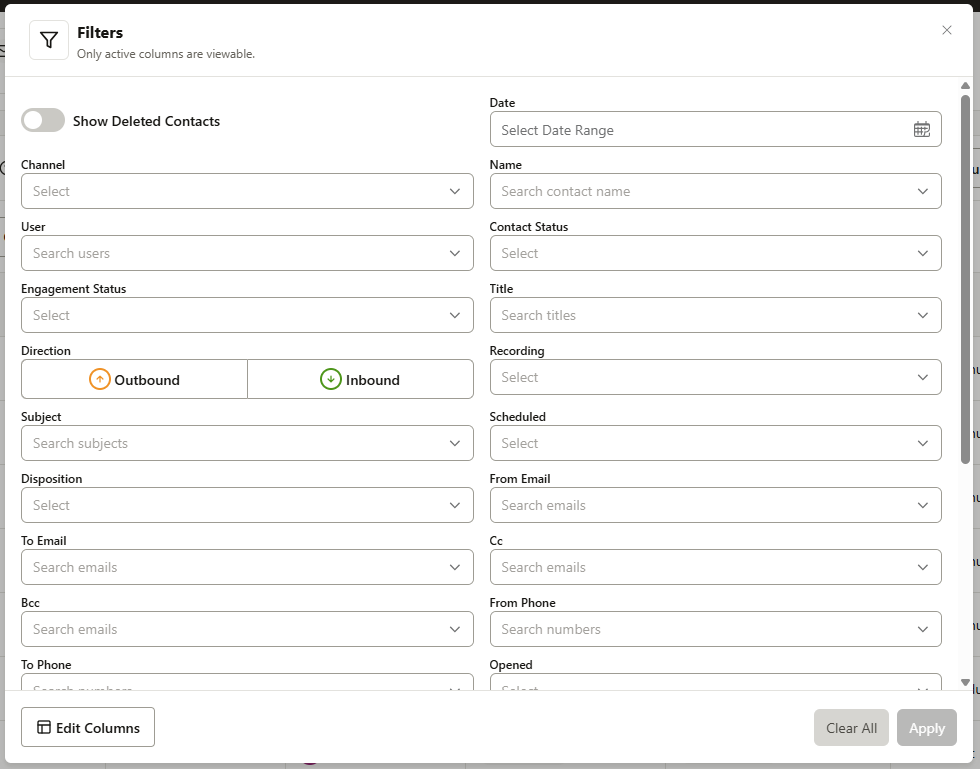Click the vertical scrollbar thumb
980x769 pixels.
coord(965,279)
